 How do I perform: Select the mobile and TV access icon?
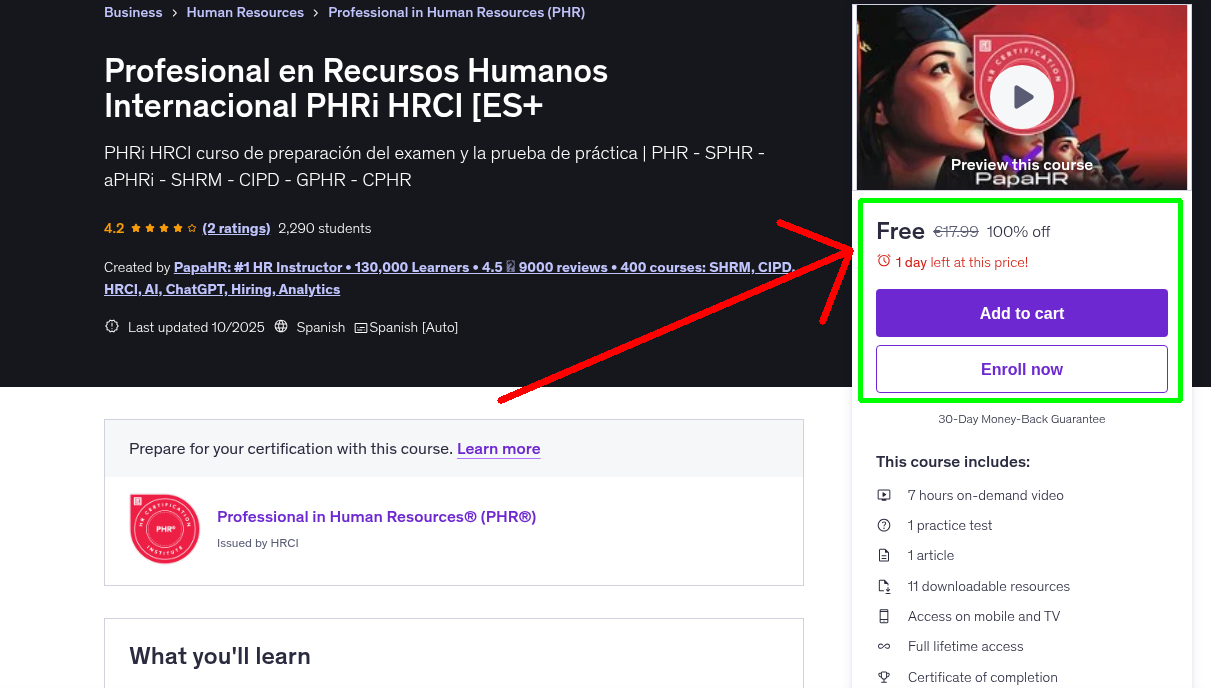pyautogui.click(x=884, y=616)
